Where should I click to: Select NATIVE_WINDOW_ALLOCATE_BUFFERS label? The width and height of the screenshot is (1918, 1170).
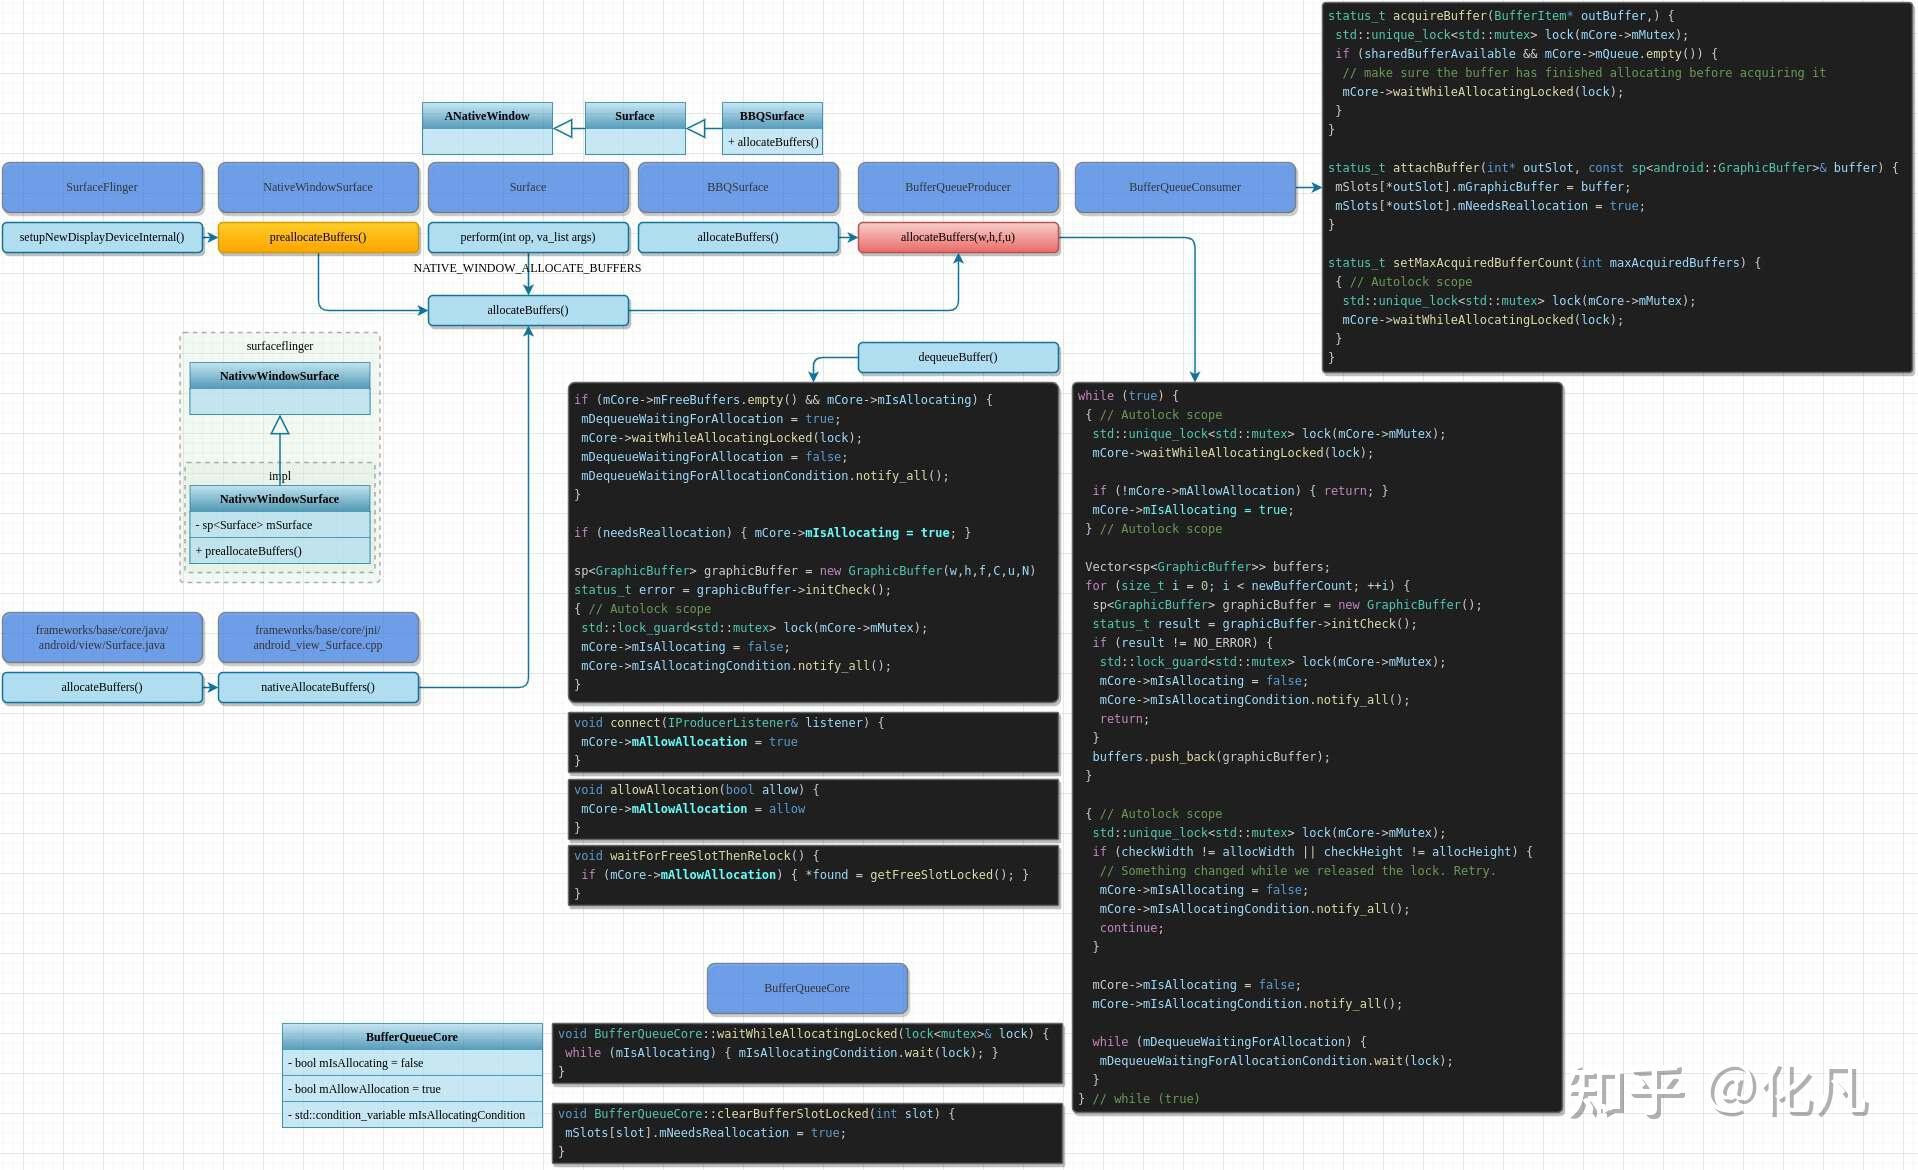coord(527,268)
